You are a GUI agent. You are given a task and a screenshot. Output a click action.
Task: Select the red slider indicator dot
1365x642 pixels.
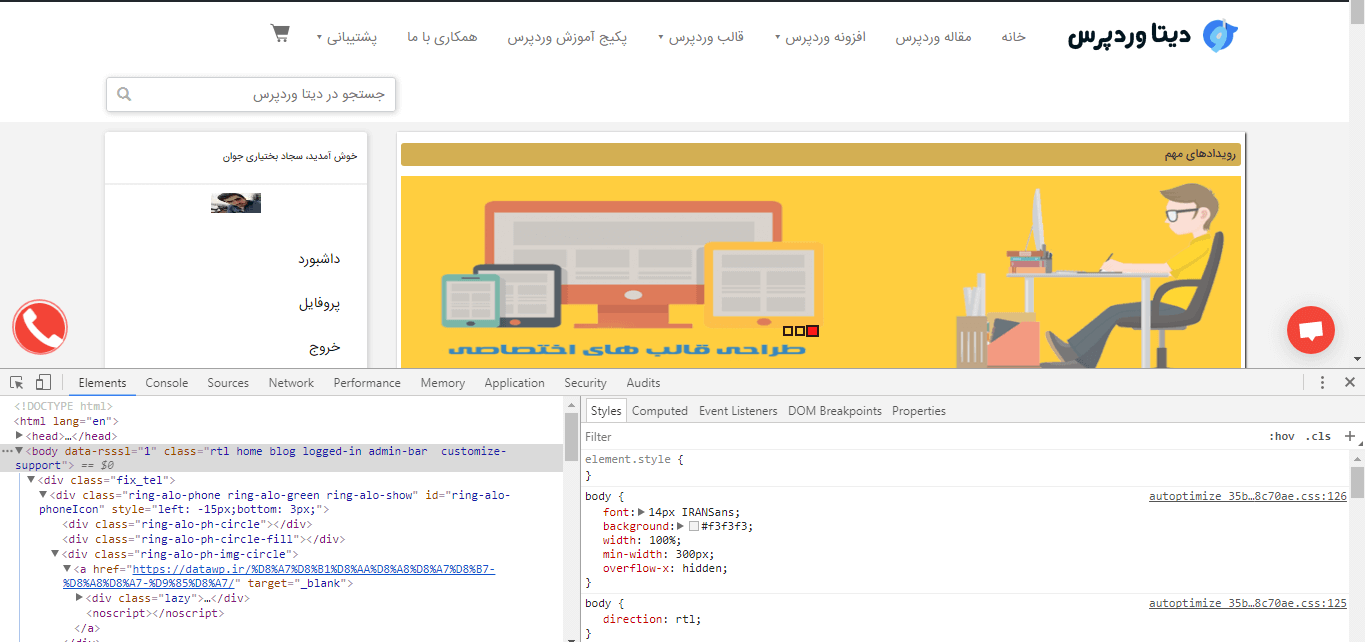tap(812, 331)
